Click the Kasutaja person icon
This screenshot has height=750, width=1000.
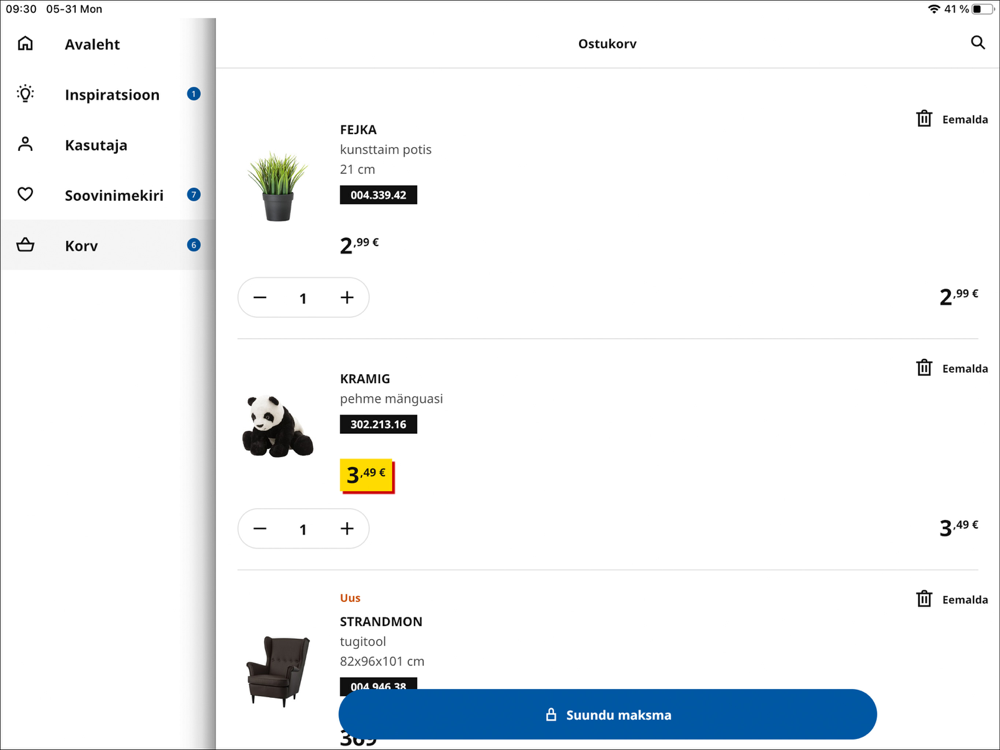pyautogui.click(x=26, y=145)
